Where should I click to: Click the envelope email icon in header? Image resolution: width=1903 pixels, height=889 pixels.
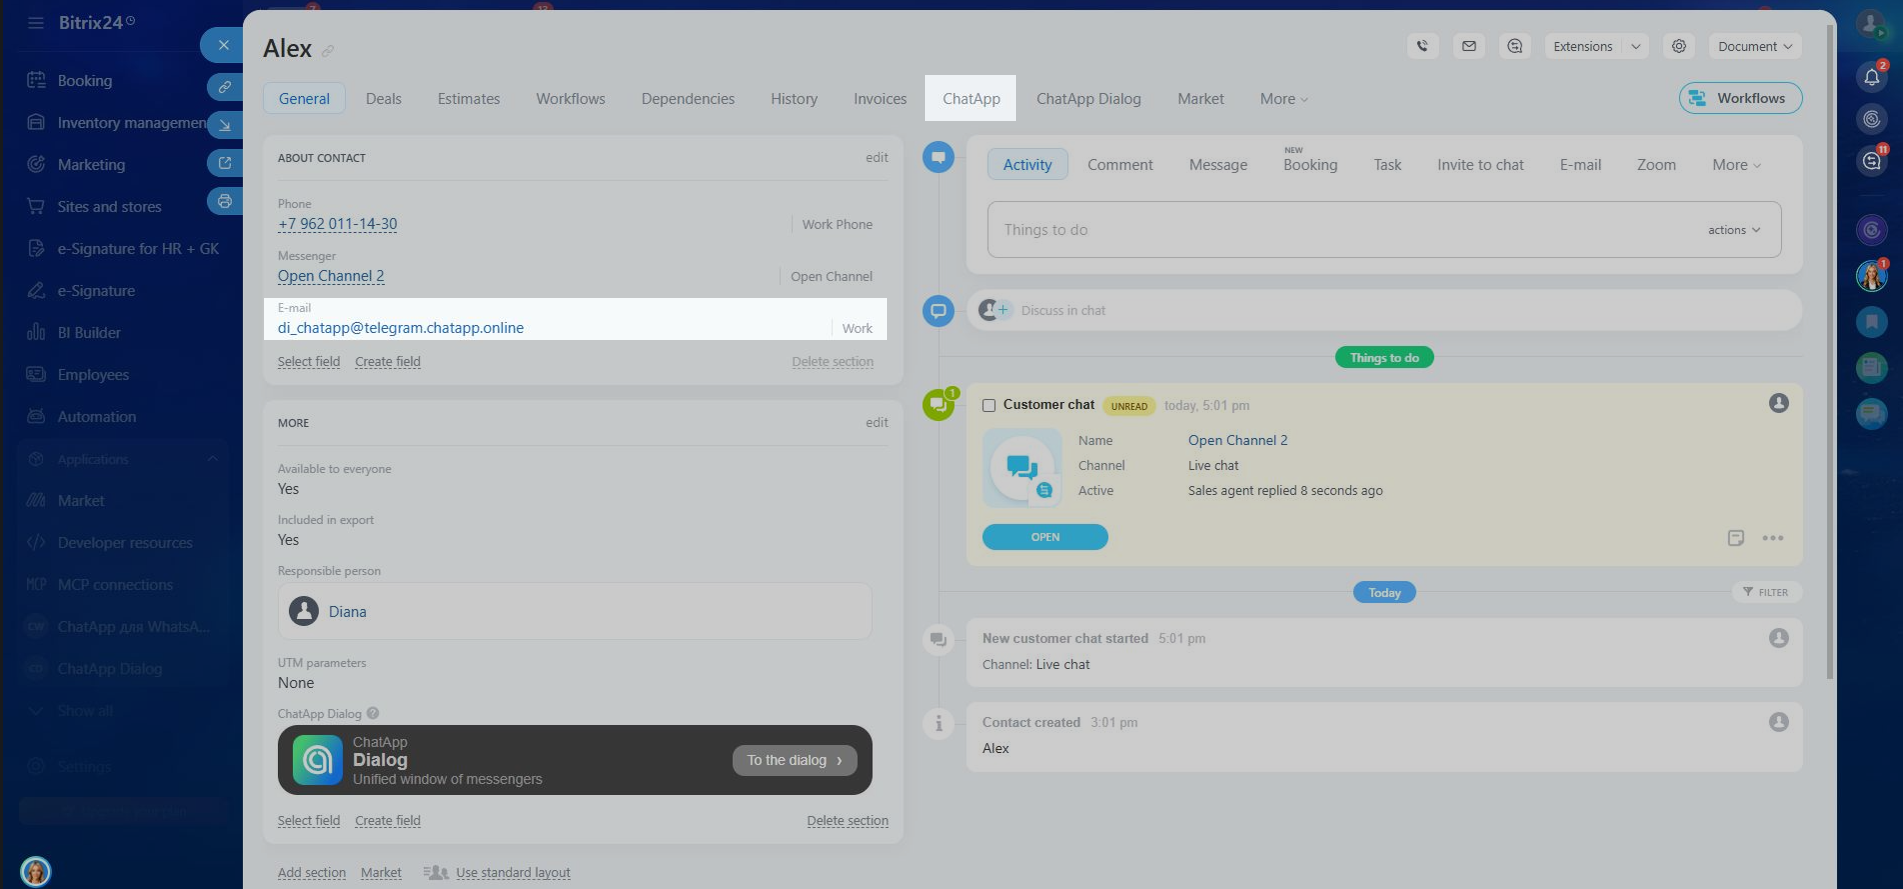pyautogui.click(x=1468, y=46)
